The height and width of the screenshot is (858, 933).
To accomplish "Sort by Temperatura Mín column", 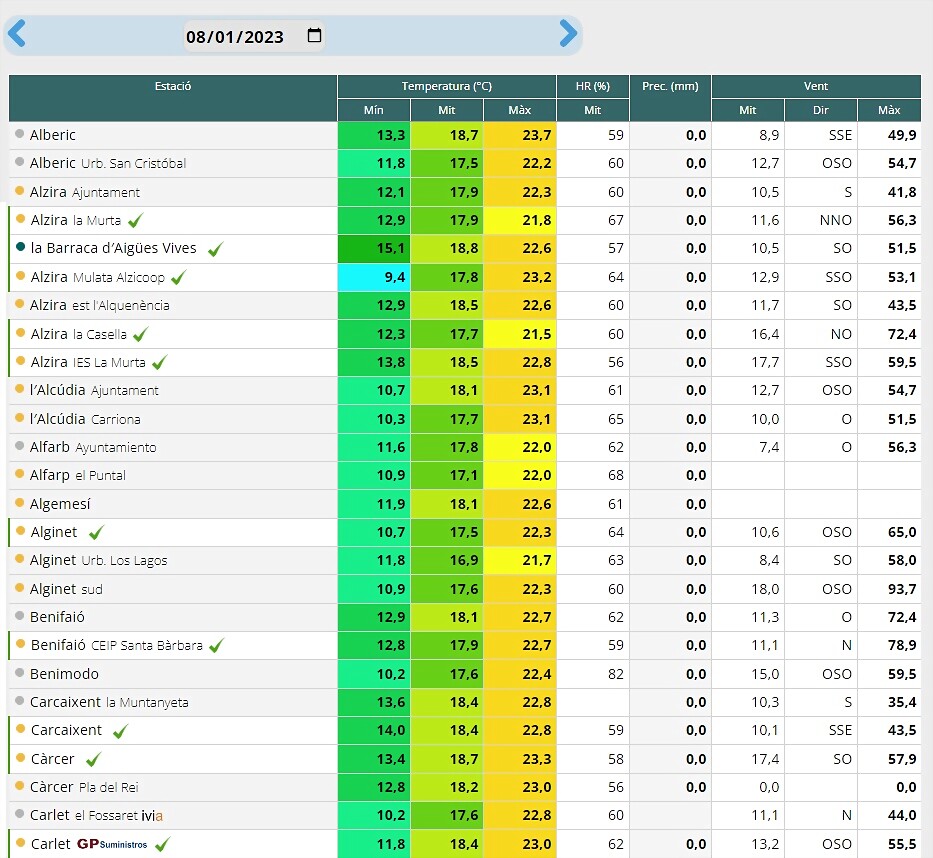I will tap(374, 110).
